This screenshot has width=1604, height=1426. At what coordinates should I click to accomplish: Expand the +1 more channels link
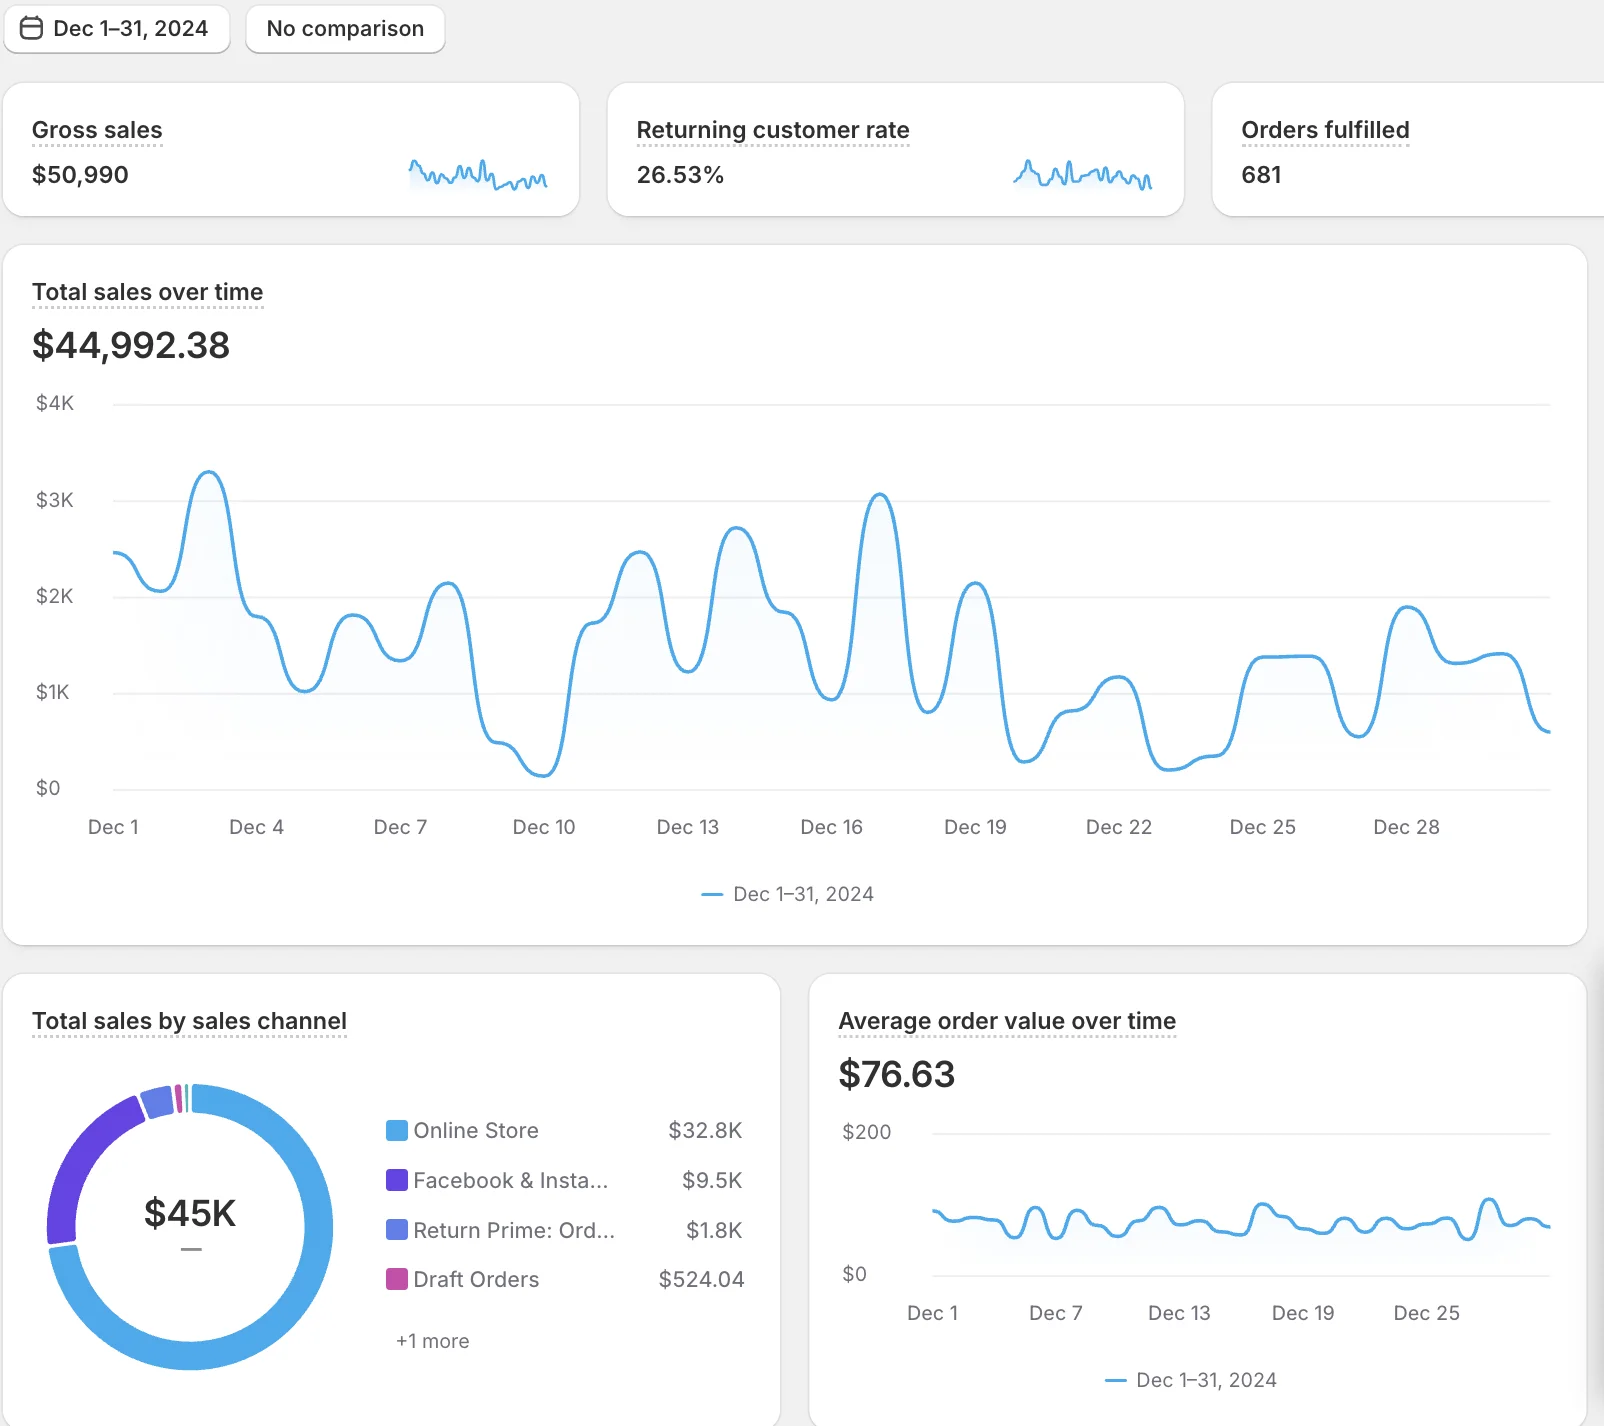coord(432,1341)
